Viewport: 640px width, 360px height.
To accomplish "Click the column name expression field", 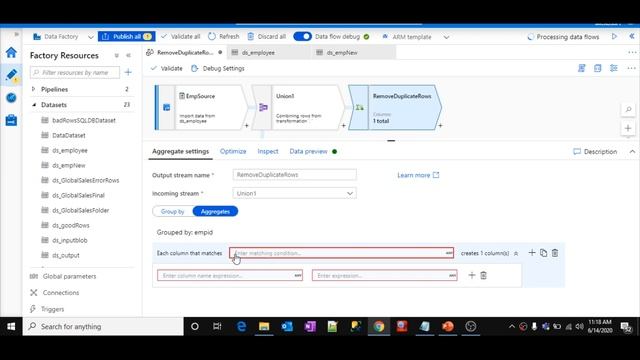I will tap(230, 276).
